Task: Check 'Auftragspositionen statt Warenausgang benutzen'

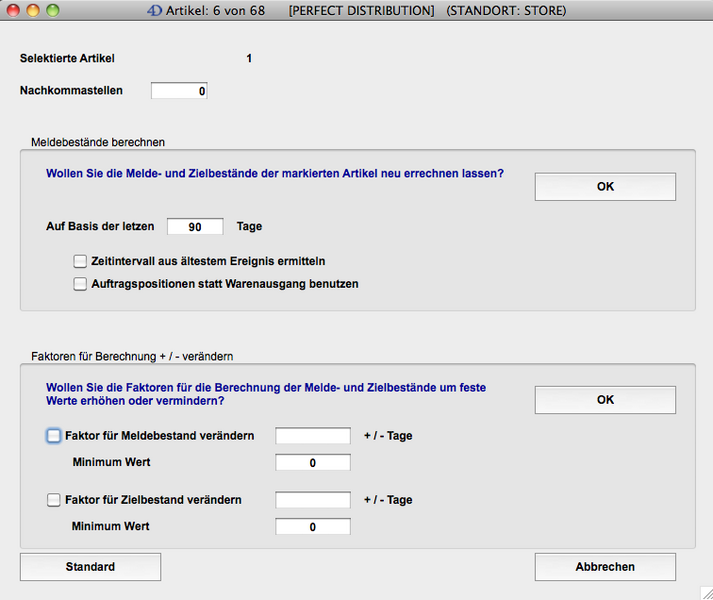Action: pos(81,284)
